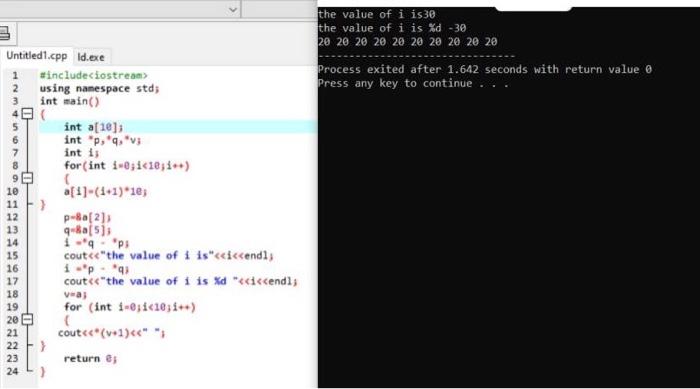700x389 pixels.
Task: Click the 'int main()' line
Action: 70,101
